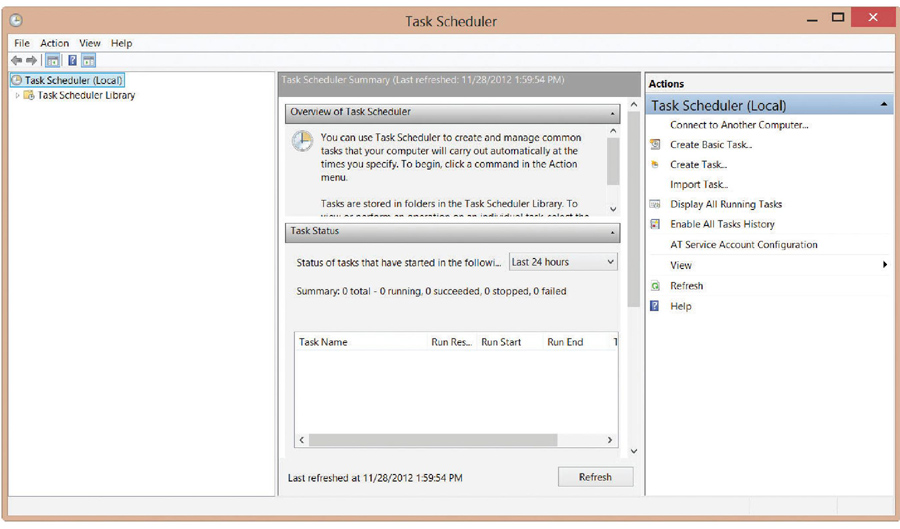This screenshot has height=529, width=900.
Task: Open the Action menu
Action: coord(55,43)
